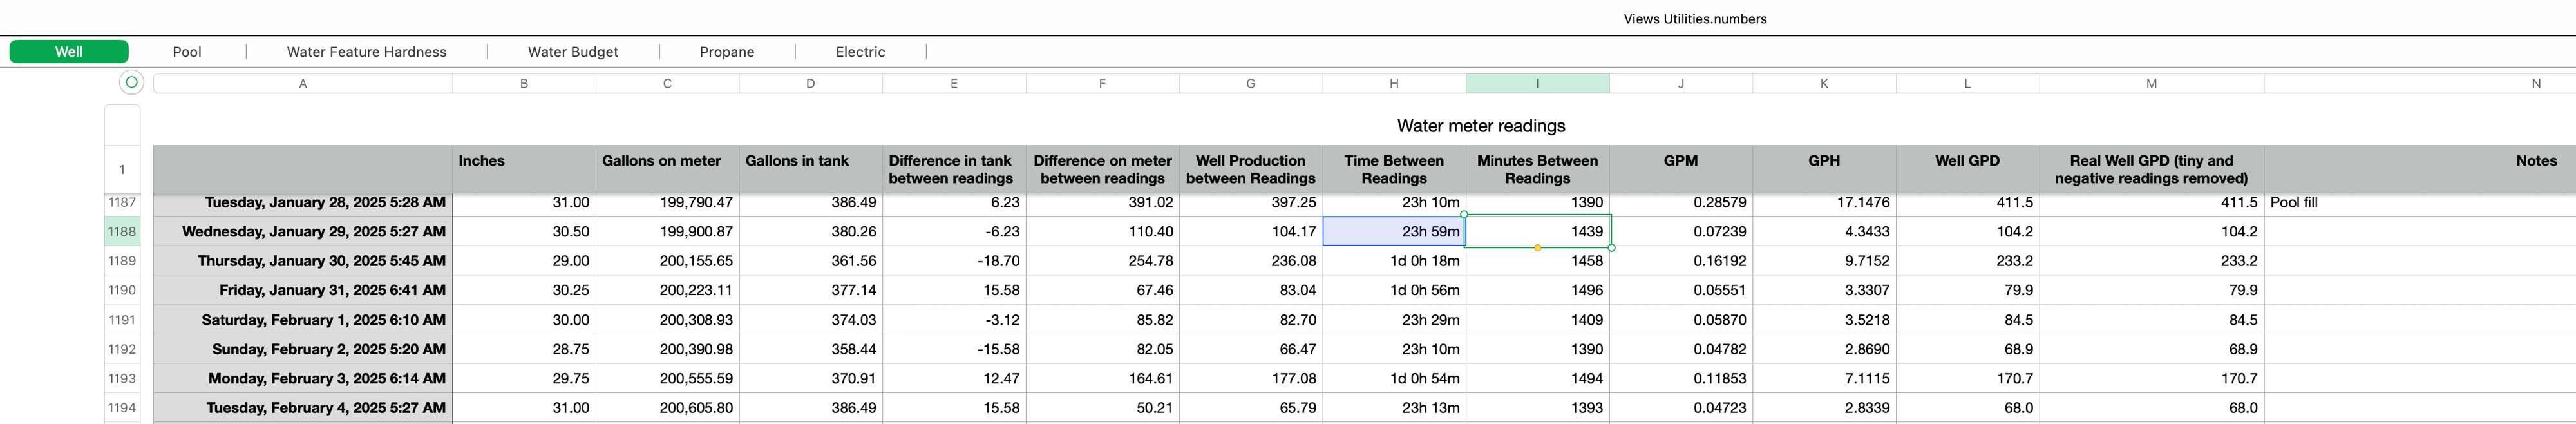Click the yellow autofill handle on selected cell
The image size is (2576, 424).
[x=1537, y=247]
